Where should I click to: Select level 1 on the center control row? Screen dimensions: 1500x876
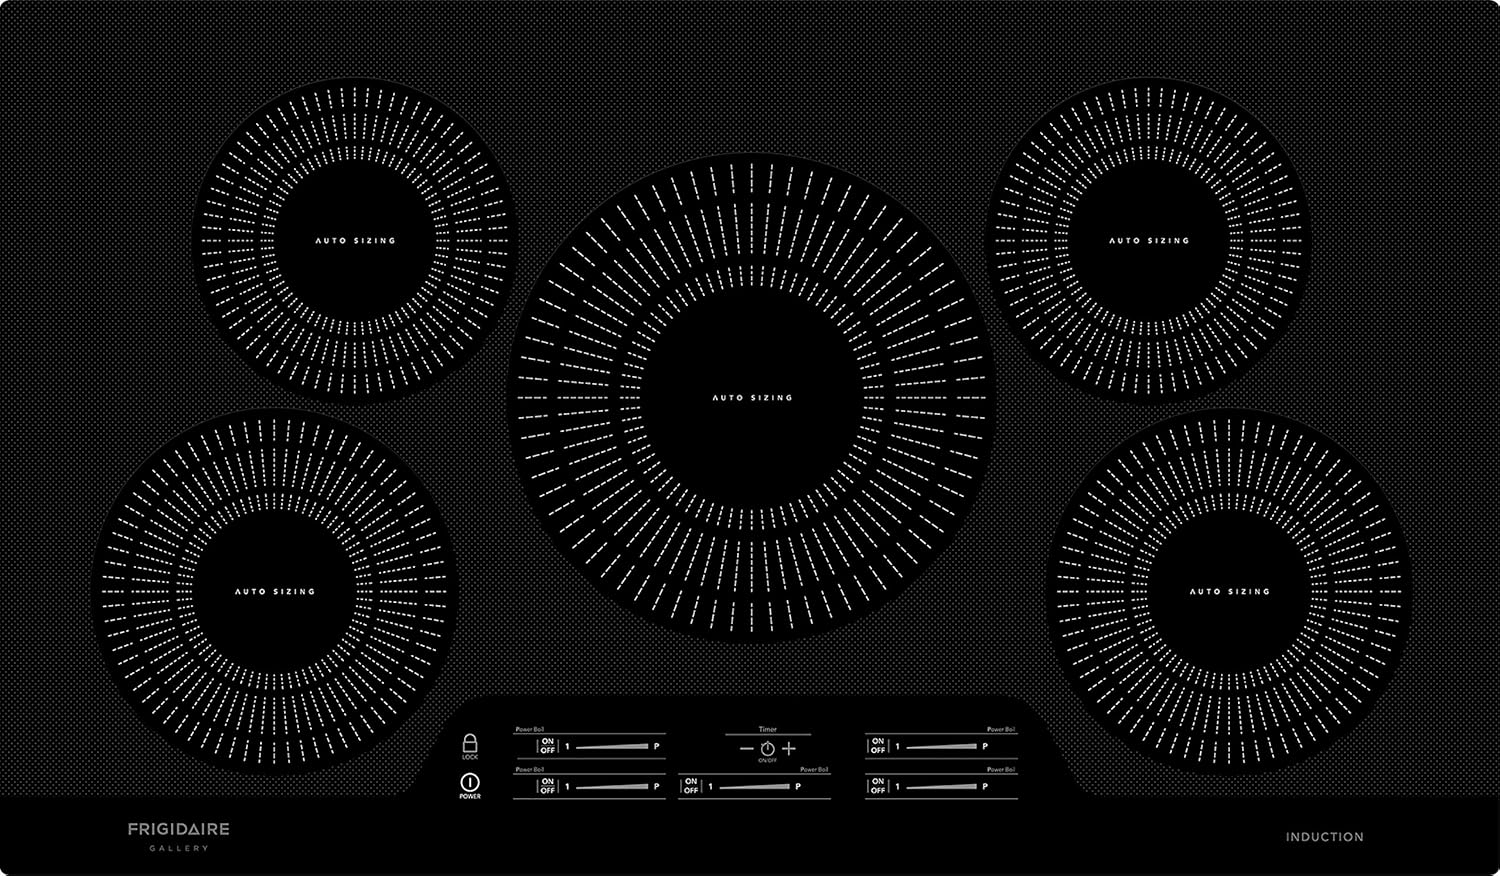tap(711, 787)
